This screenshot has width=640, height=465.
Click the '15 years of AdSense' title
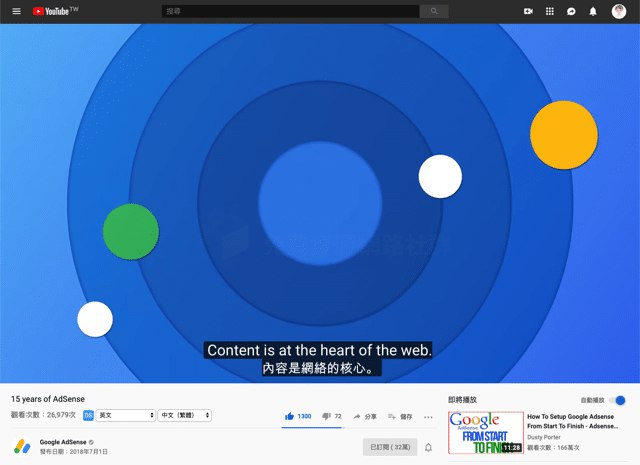coord(48,399)
